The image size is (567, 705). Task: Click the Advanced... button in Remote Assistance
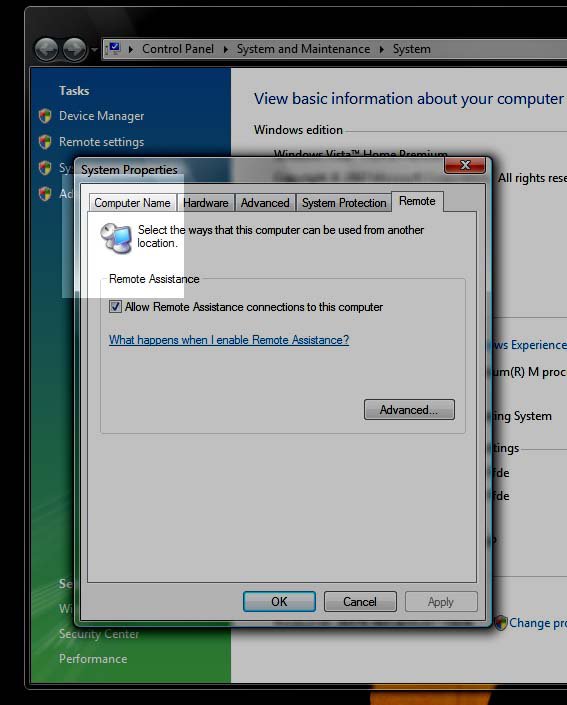409,410
